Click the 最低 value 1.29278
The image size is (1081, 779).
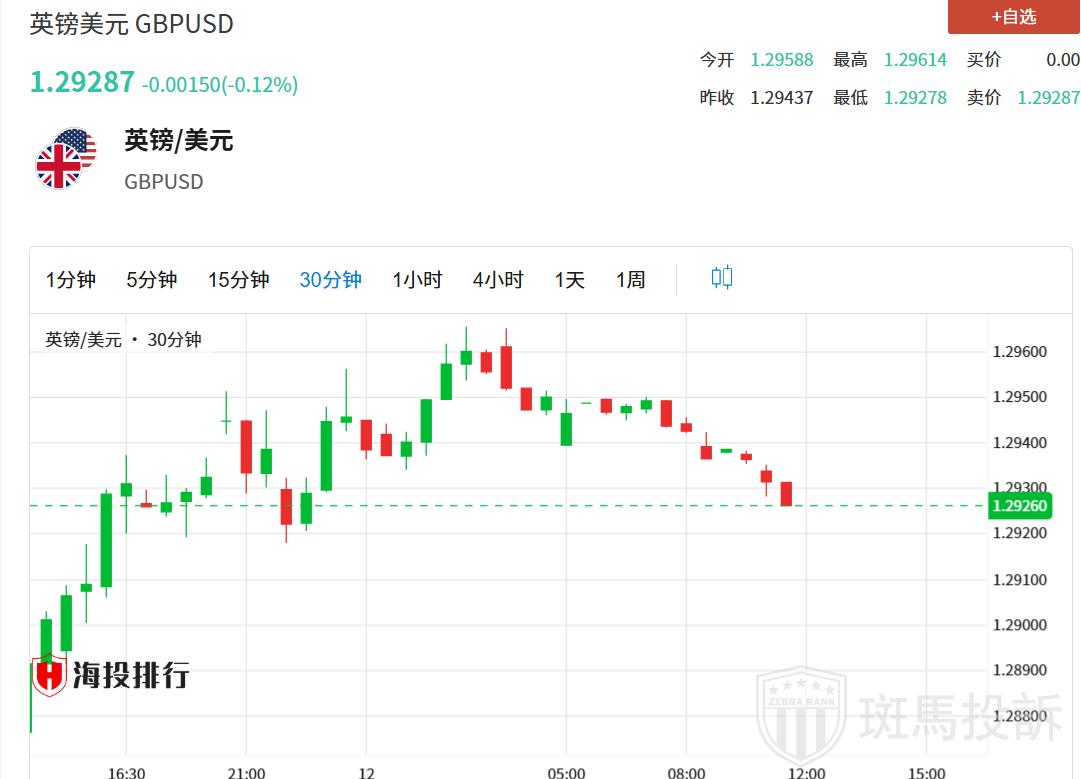tap(916, 98)
